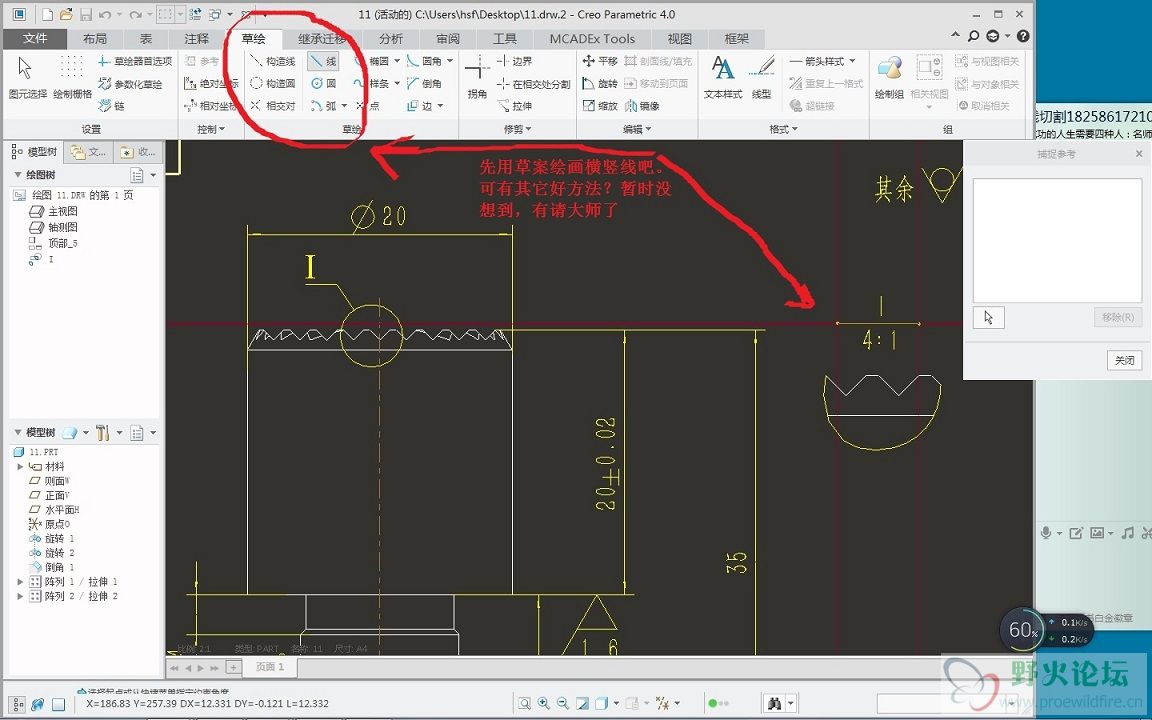Open the 边 edge dropdown arrow
Viewport: 1152px width, 720px height.
[441, 106]
